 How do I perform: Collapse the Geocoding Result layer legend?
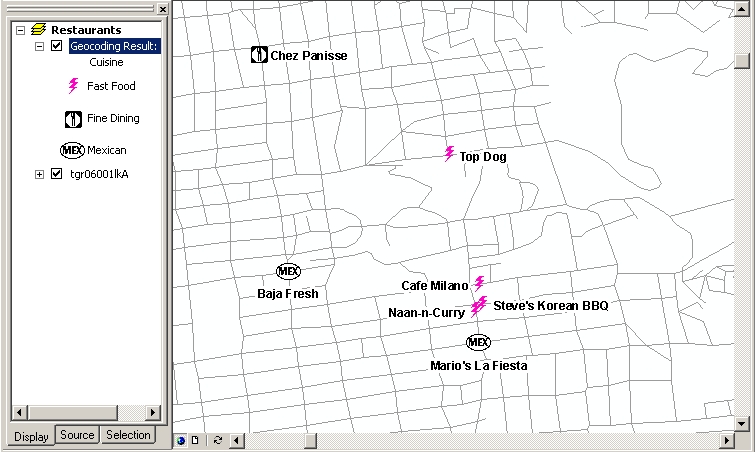tap(39, 46)
